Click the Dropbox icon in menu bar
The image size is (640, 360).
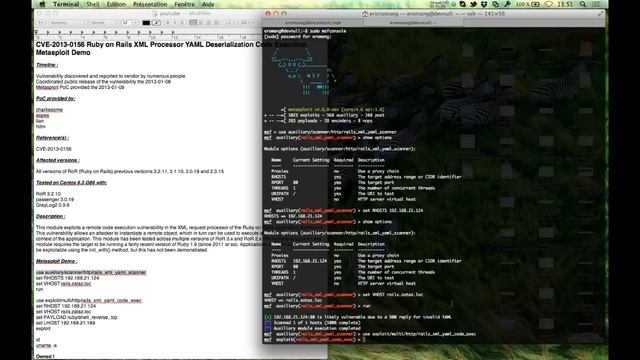pyautogui.click(x=484, y=4)
